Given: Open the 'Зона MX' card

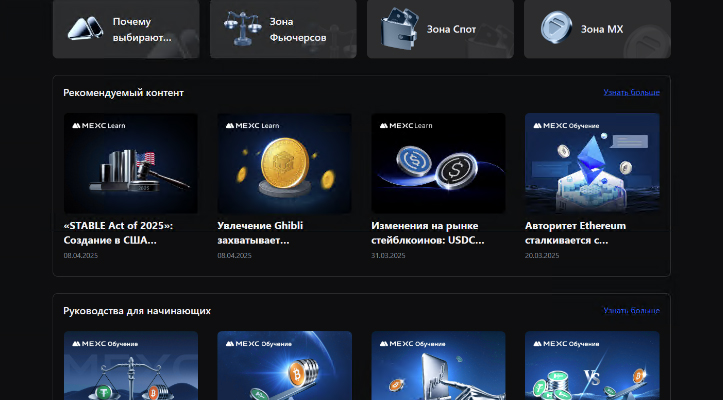Looking at the screenshot, I should [x=597, y=29].
